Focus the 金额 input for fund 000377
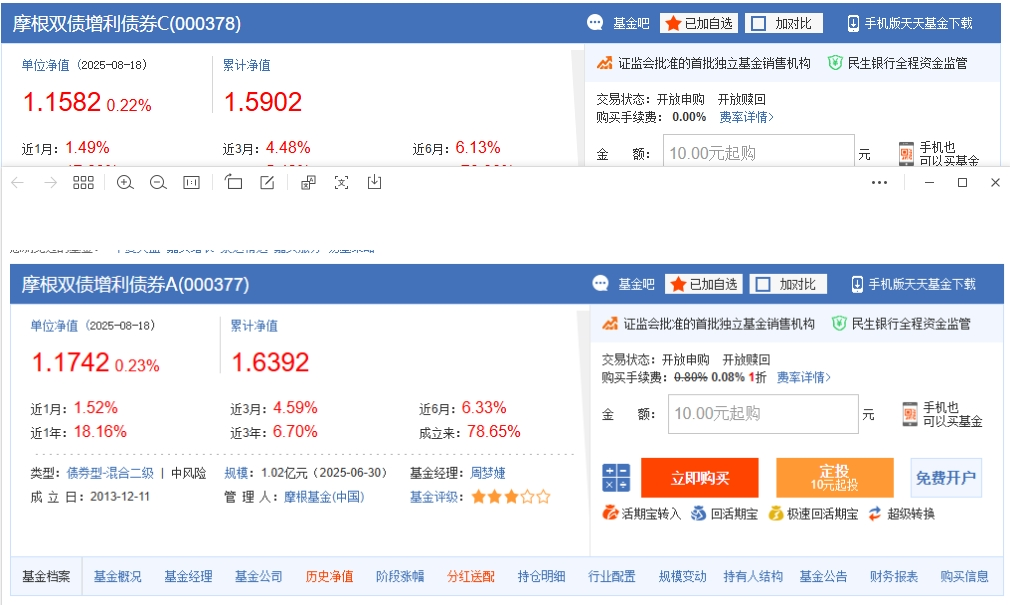This screenshot has height=605, width=1010. (x=763, y=414)
